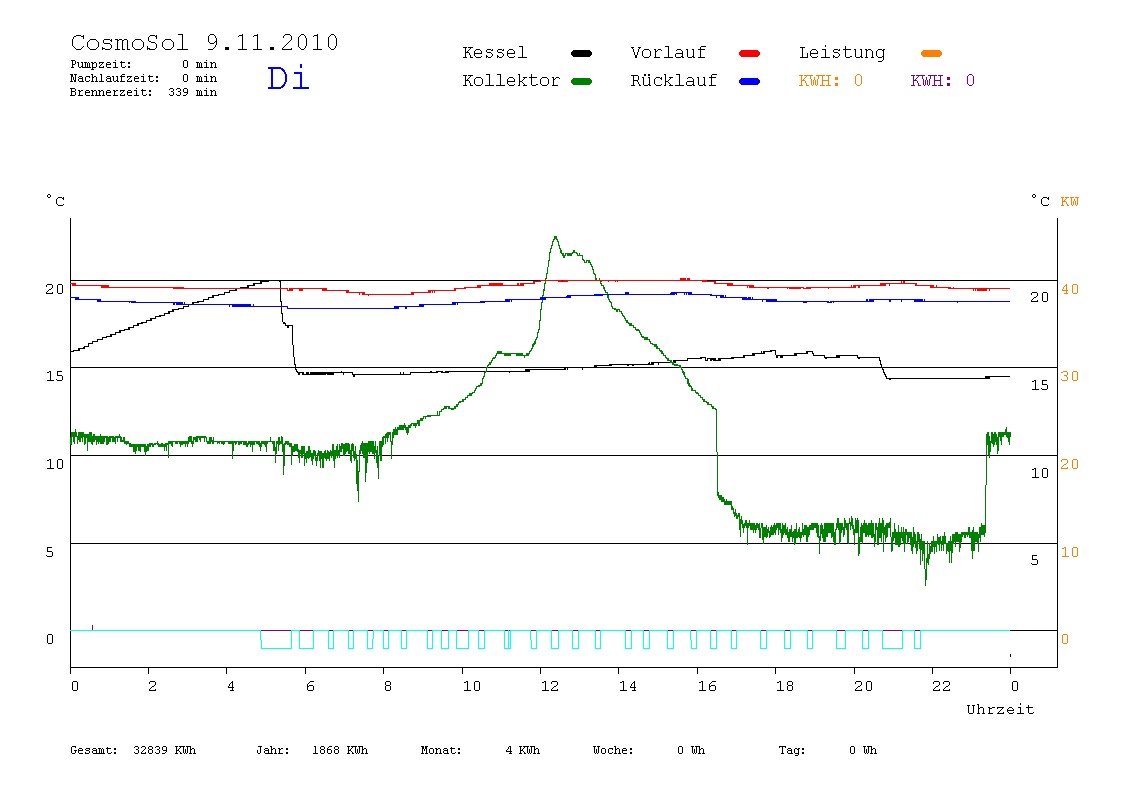Click the "14" hour label on time axis

click(627, 686)
